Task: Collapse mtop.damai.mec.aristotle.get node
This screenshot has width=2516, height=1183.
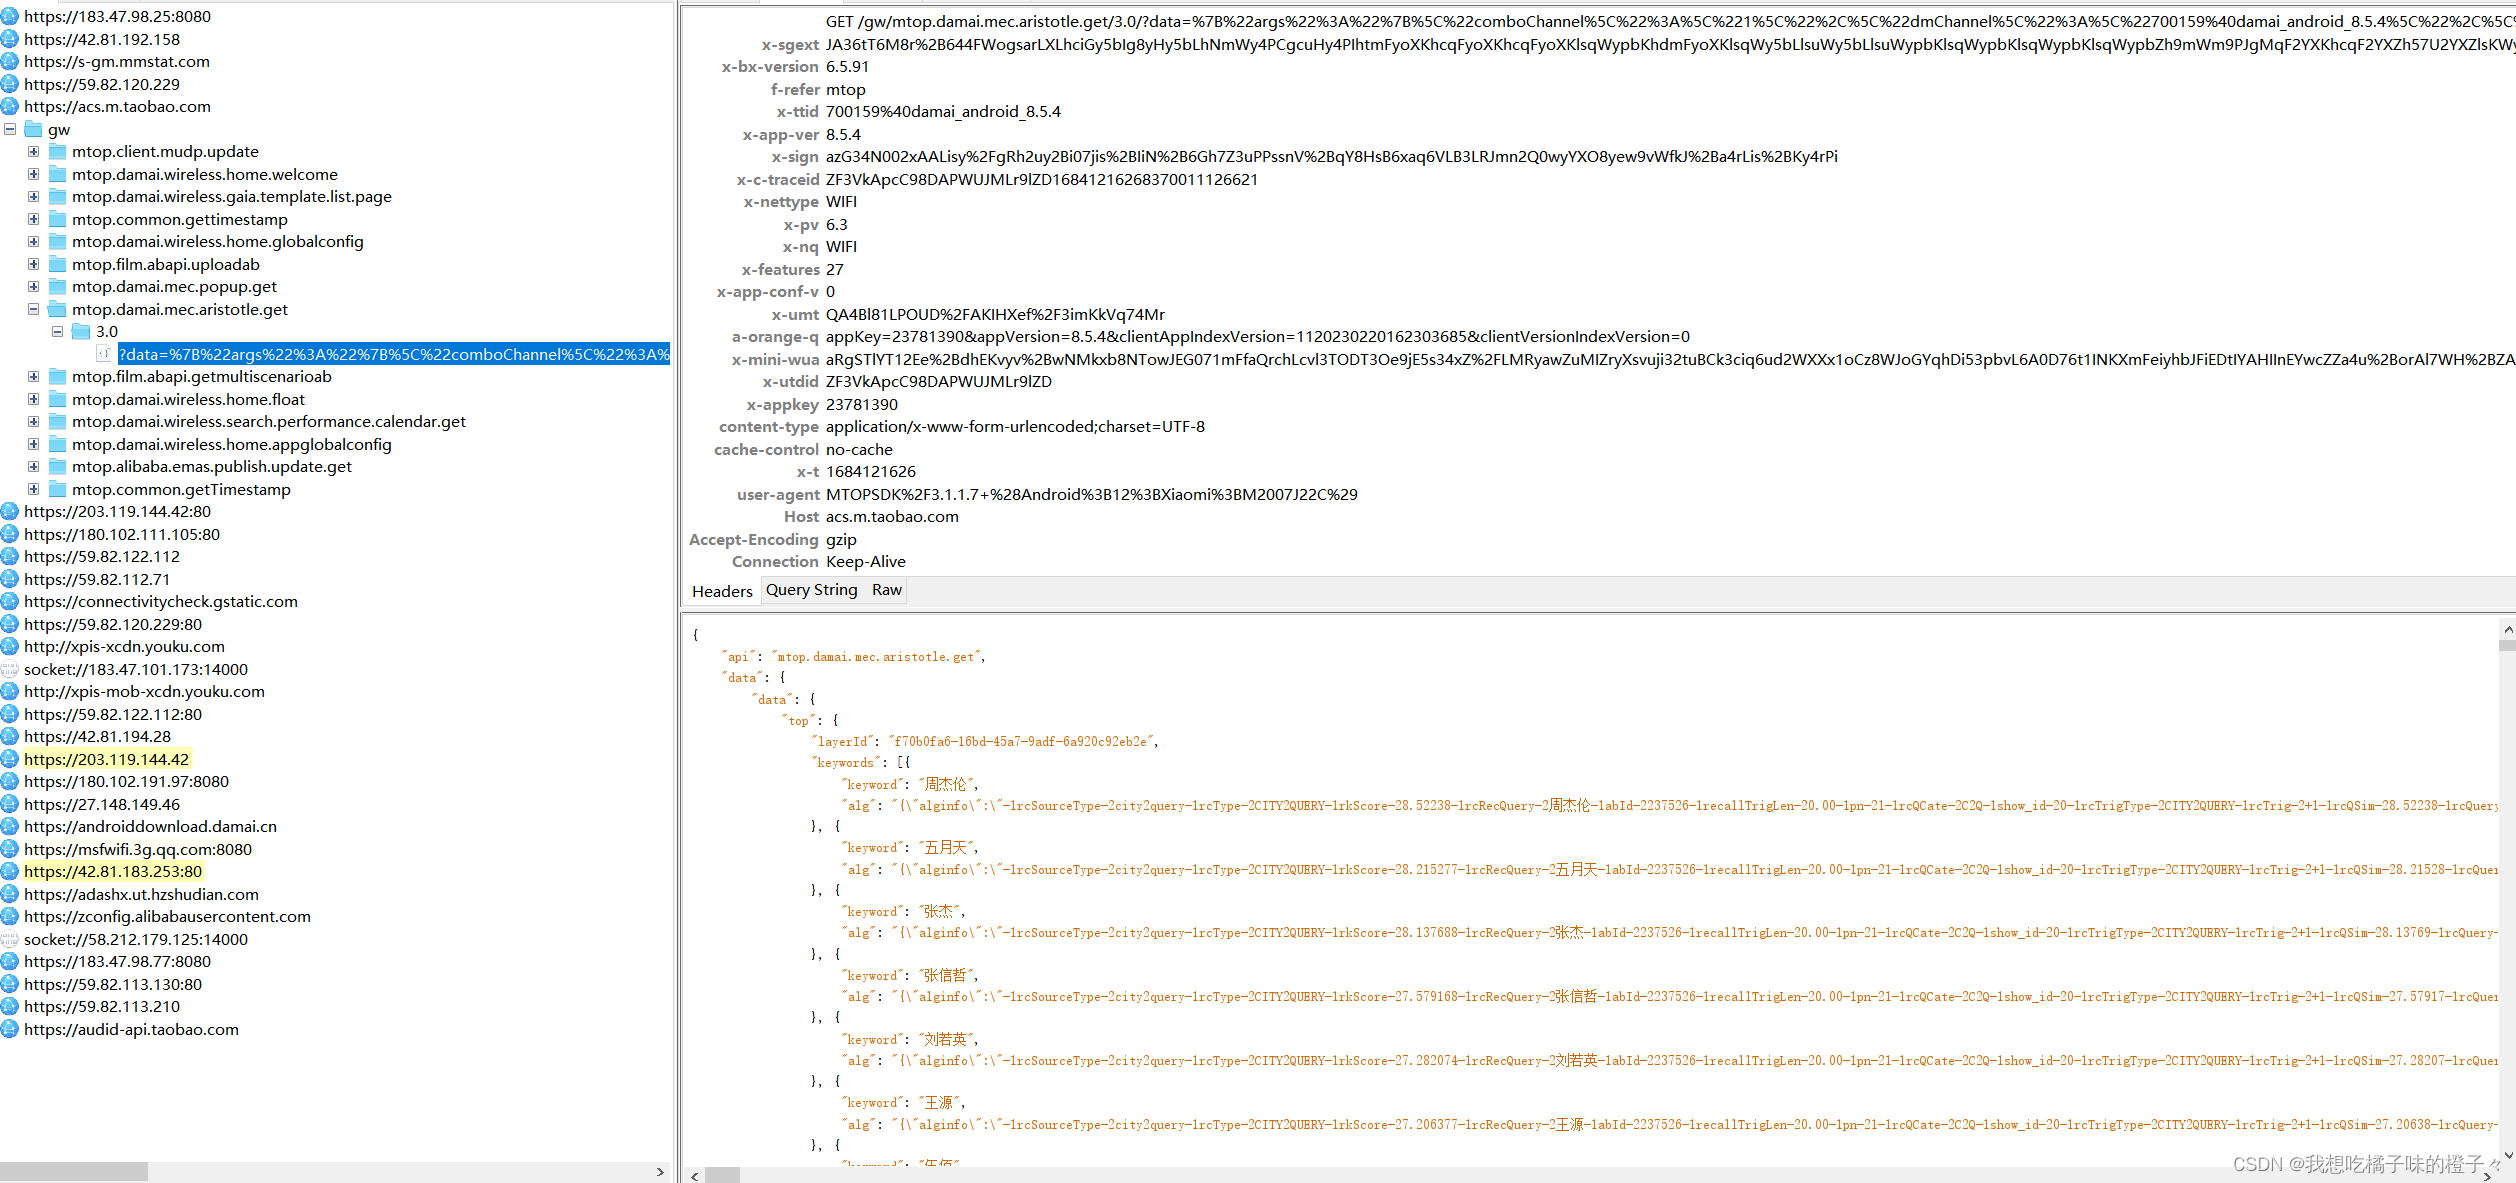Action: [x=33, y=309]
